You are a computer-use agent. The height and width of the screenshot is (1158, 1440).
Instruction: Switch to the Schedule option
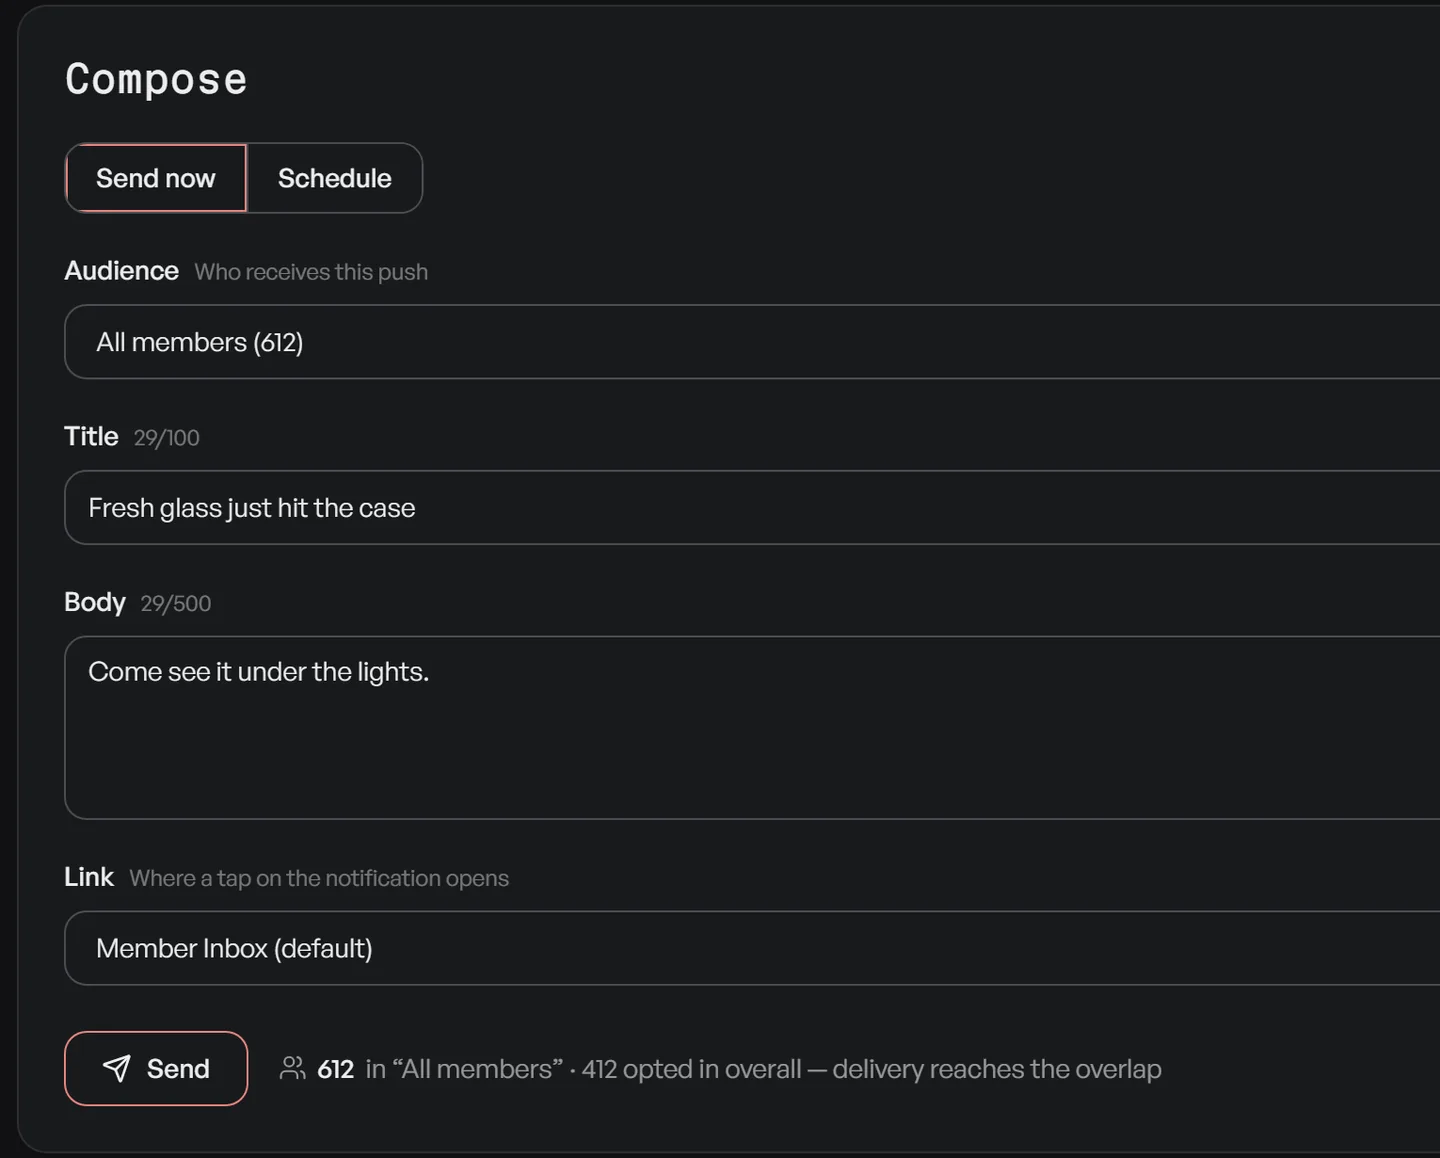(335, 178)
